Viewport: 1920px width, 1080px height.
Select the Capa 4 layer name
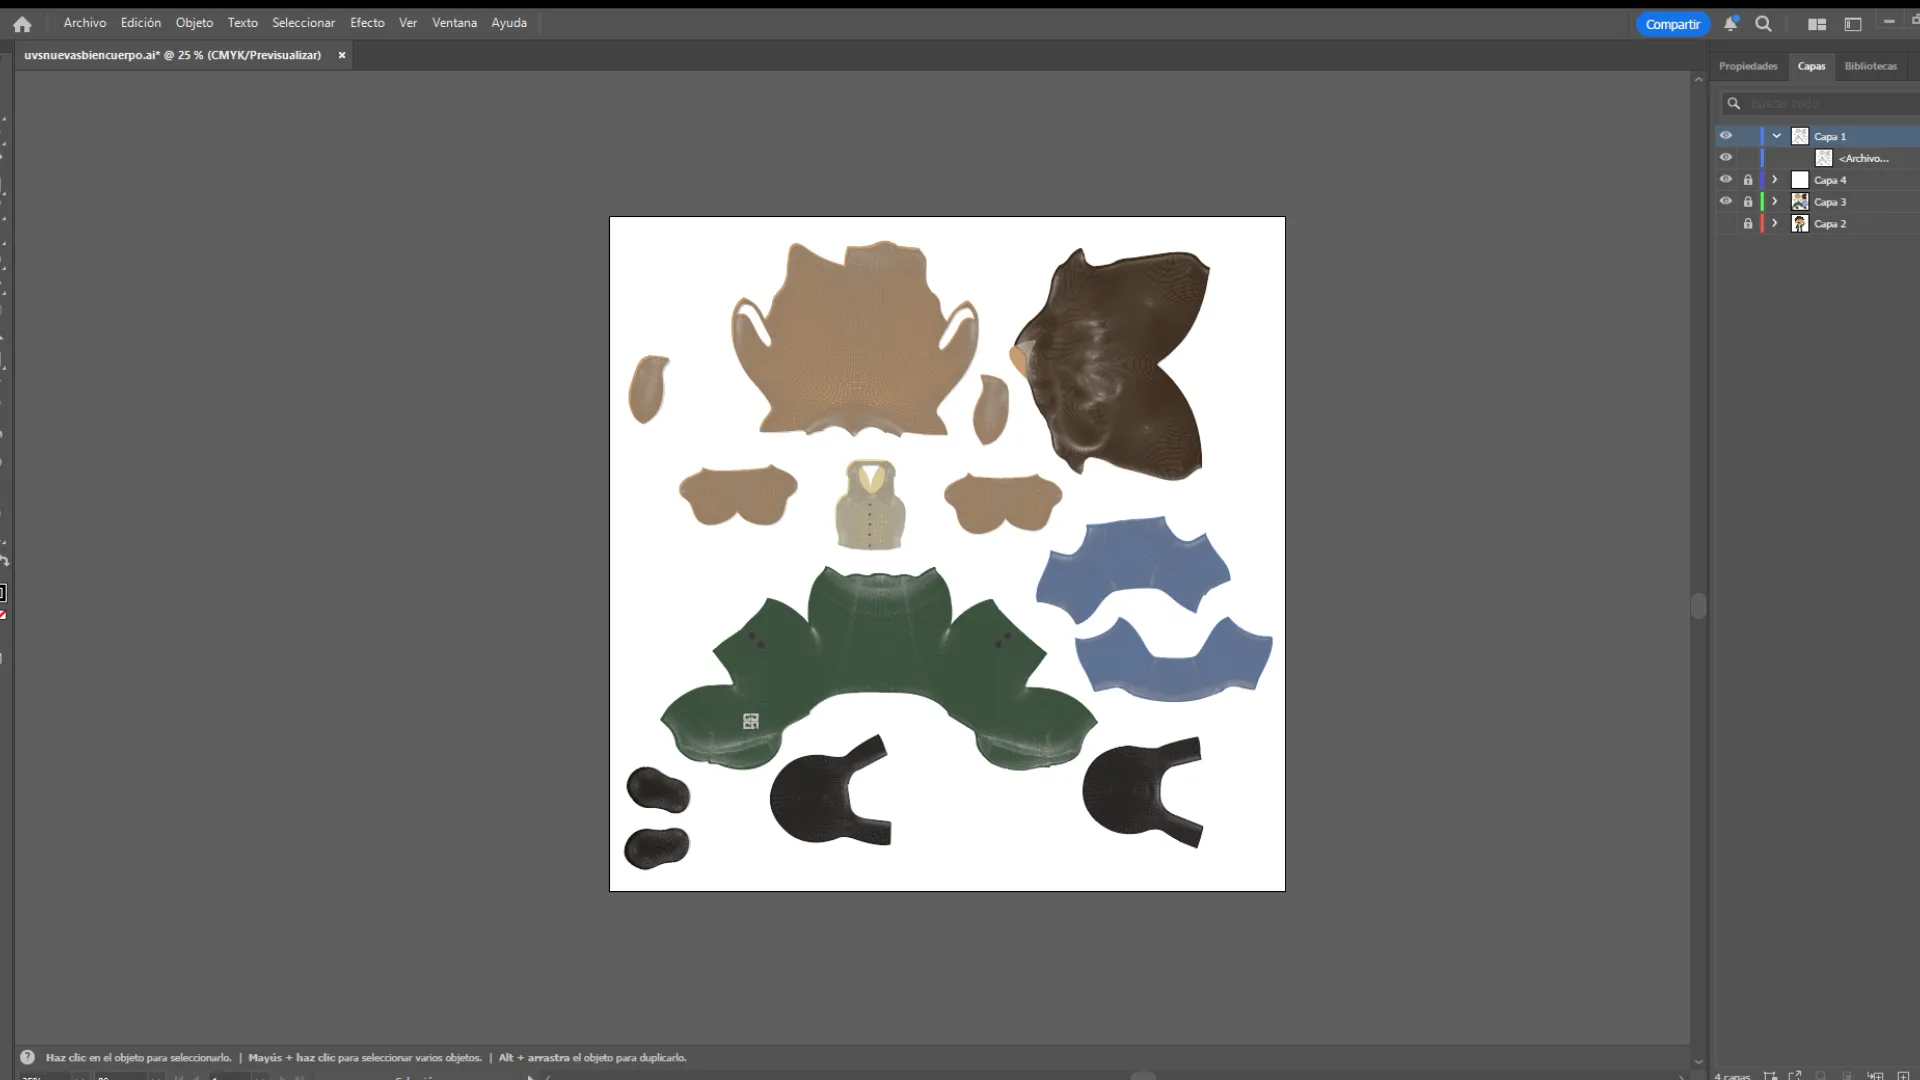(x=1830, y=181)
